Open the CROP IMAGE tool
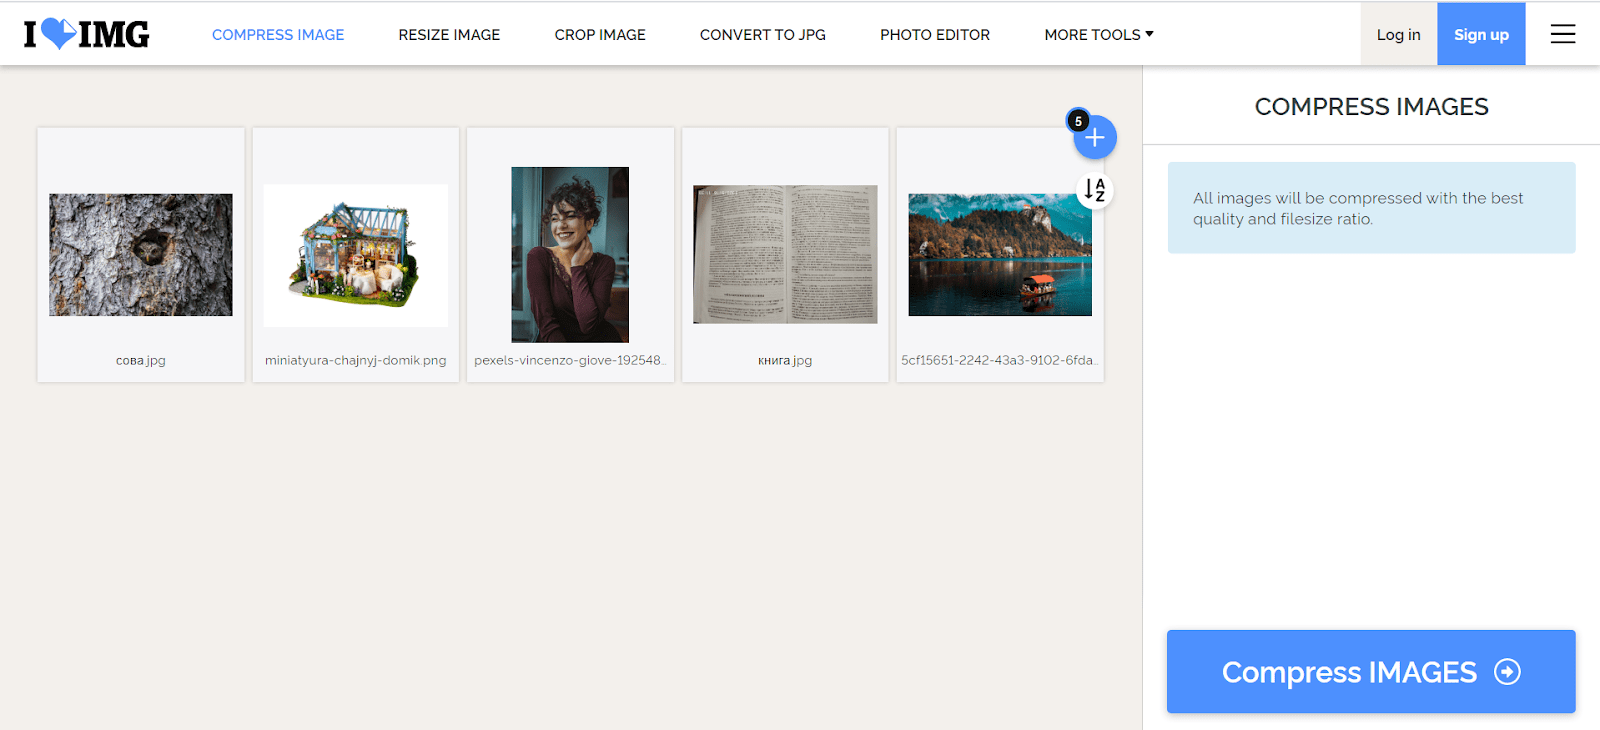 tap(600, 35)
